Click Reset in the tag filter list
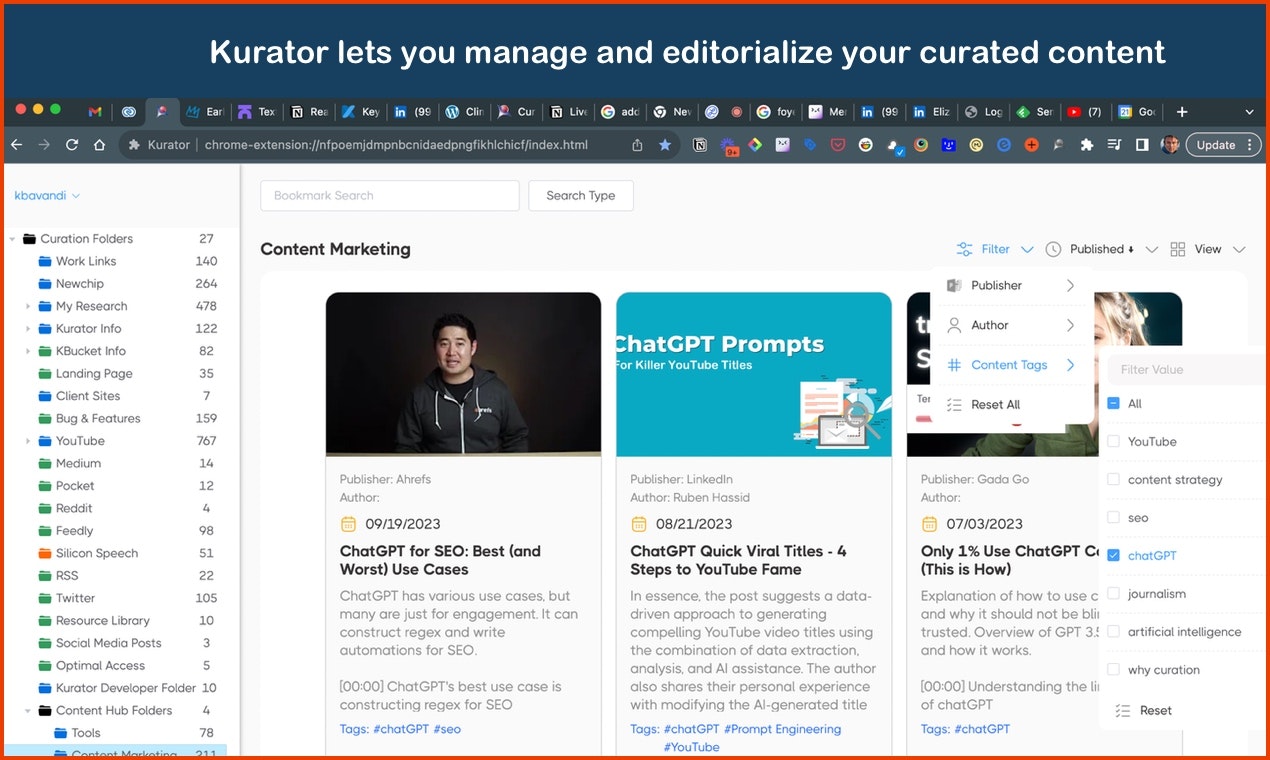The height and width of the screenshot is (760, 1270). [1156, 710]
